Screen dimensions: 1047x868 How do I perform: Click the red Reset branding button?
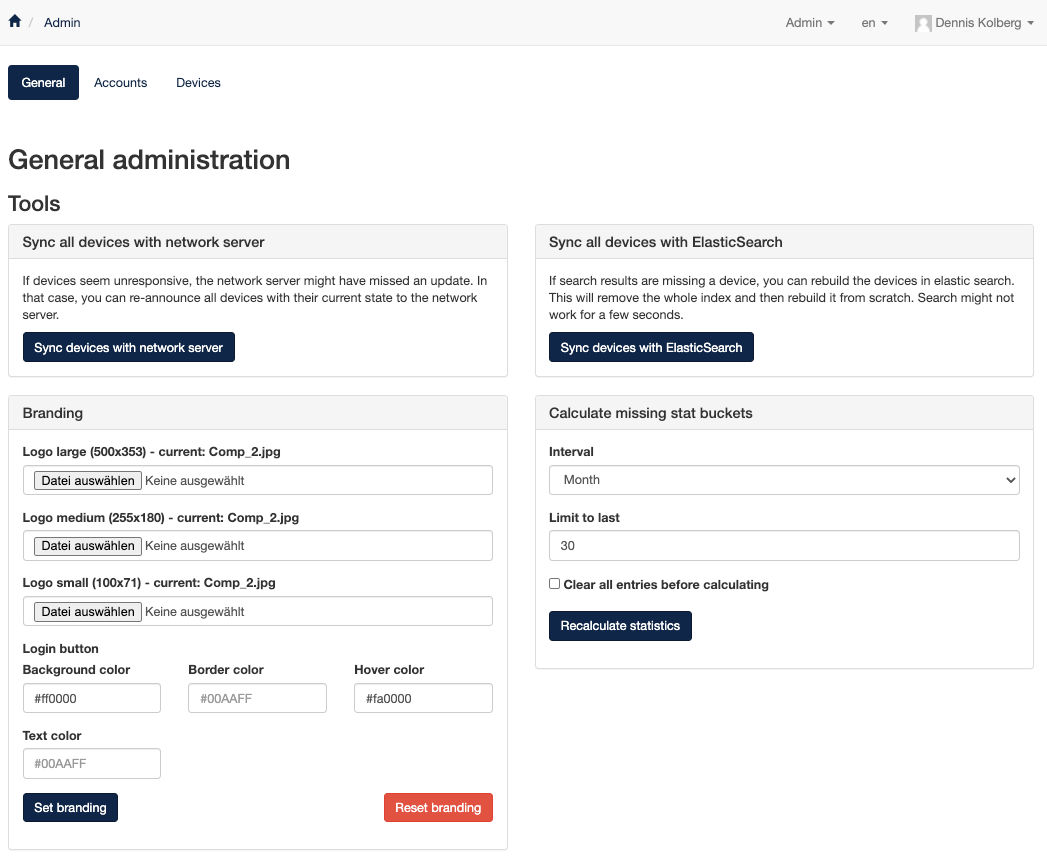[438, 807]
